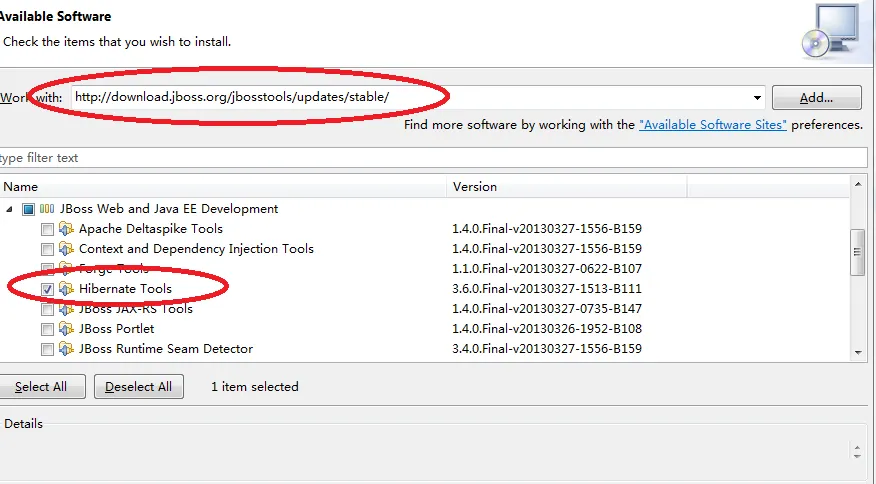The image size is (876, 484).
Task: Check Context and Dependency Injection Tools checkbox
Action: click(47, 249)
